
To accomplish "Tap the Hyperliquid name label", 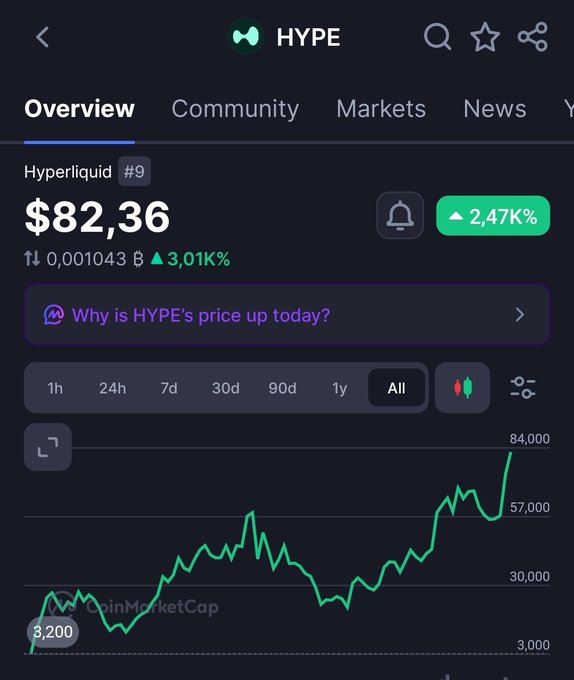I will 68,172.
